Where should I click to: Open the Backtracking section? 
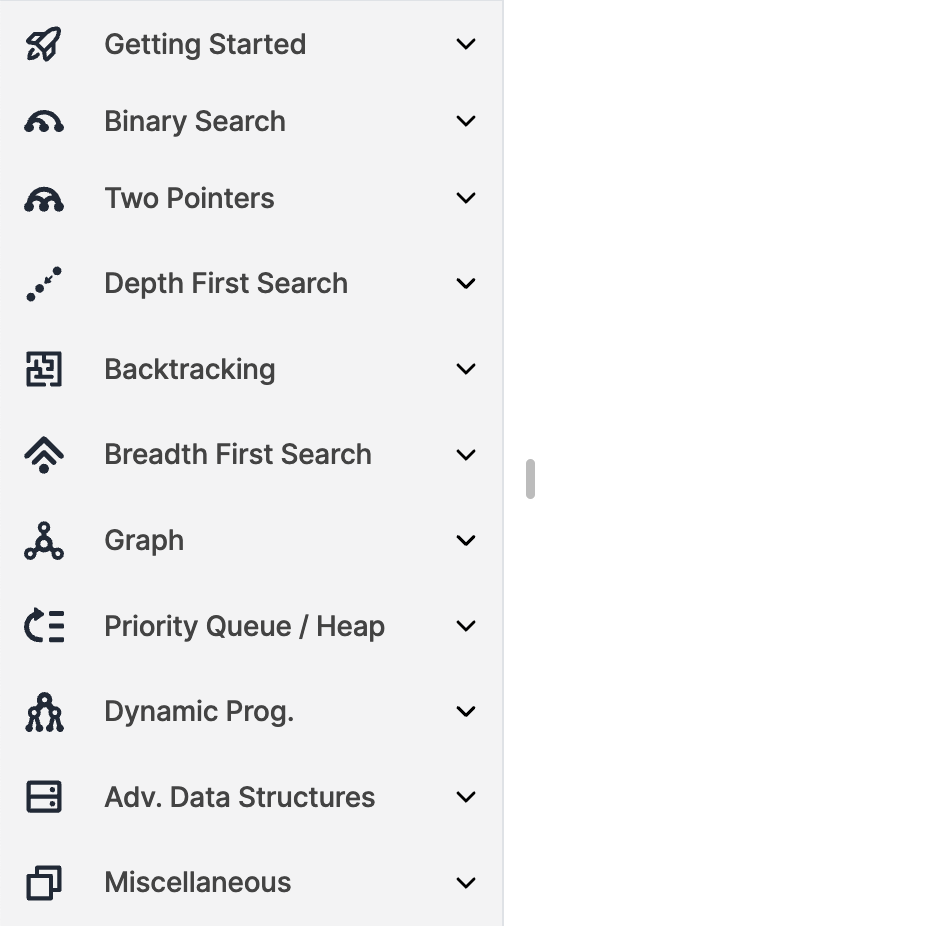(466, 368)
